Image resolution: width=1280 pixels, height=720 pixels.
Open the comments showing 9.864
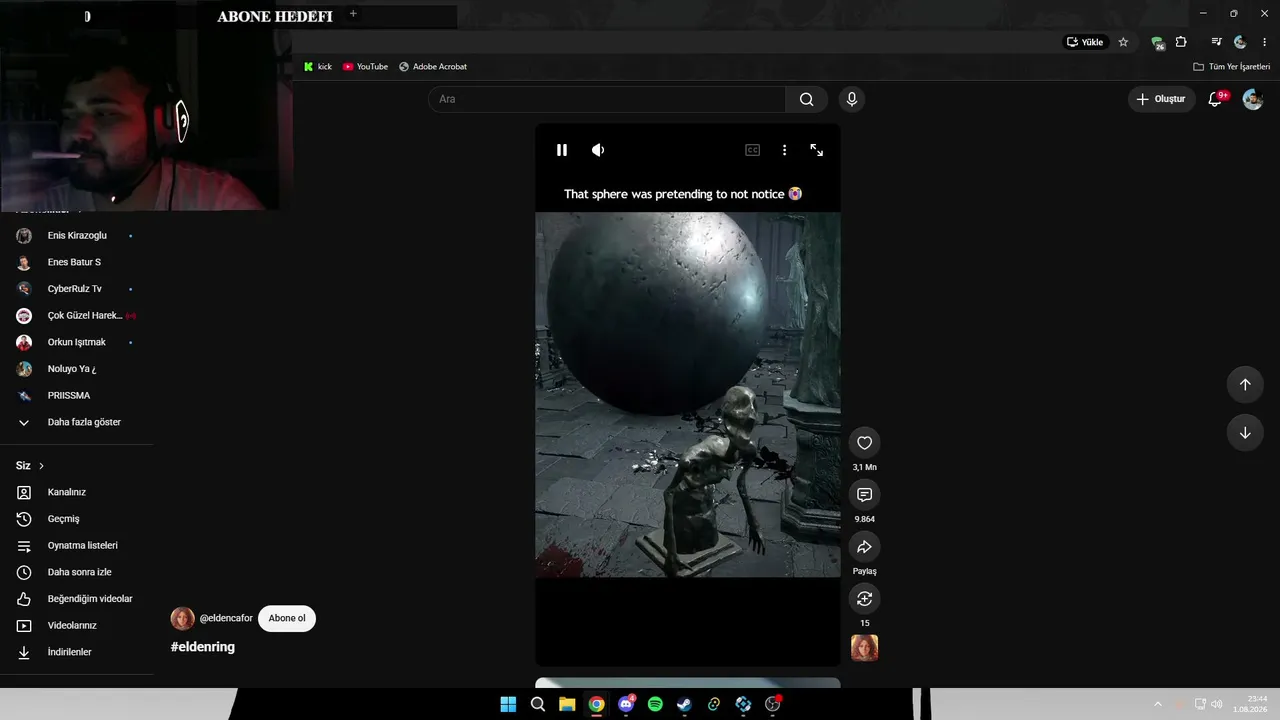pos(865,495)
